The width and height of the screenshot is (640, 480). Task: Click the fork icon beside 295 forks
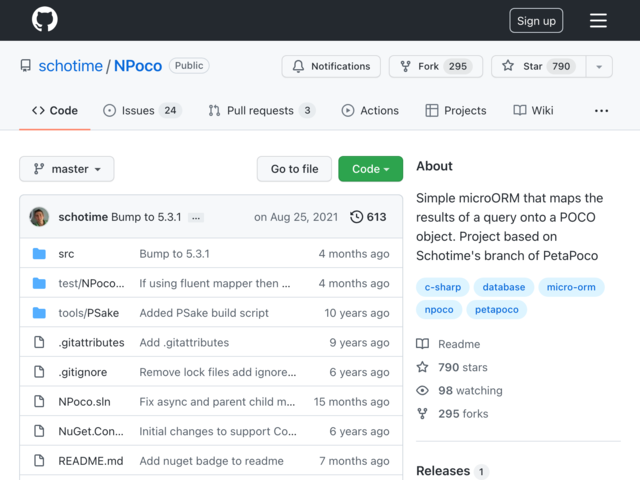[x=422, y=413]
